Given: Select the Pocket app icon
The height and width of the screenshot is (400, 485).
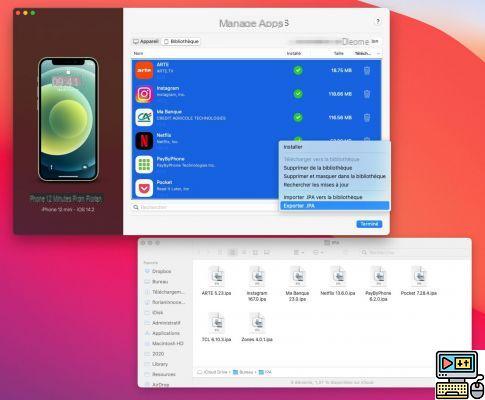Looking at the screenshot, I should coord(144,188).
